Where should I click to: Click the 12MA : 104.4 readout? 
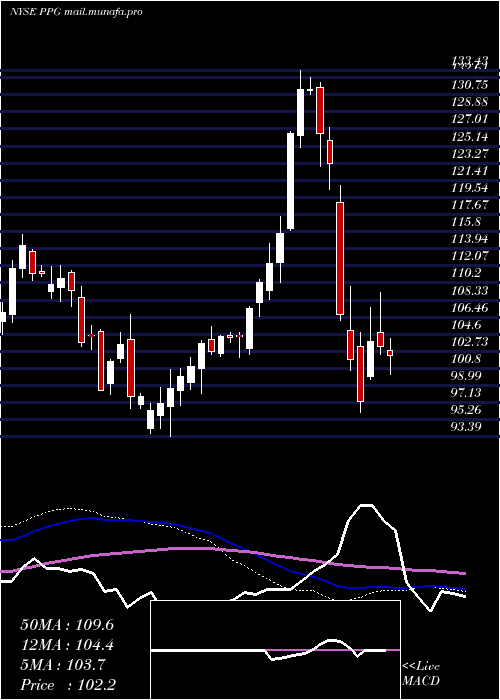coord(67,645)
